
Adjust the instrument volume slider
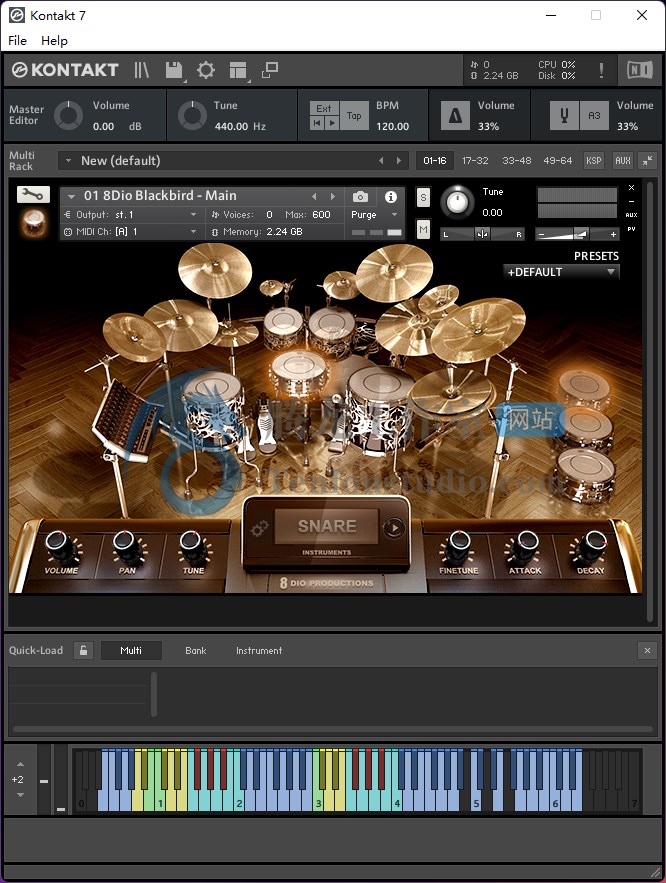click(576, 234)
